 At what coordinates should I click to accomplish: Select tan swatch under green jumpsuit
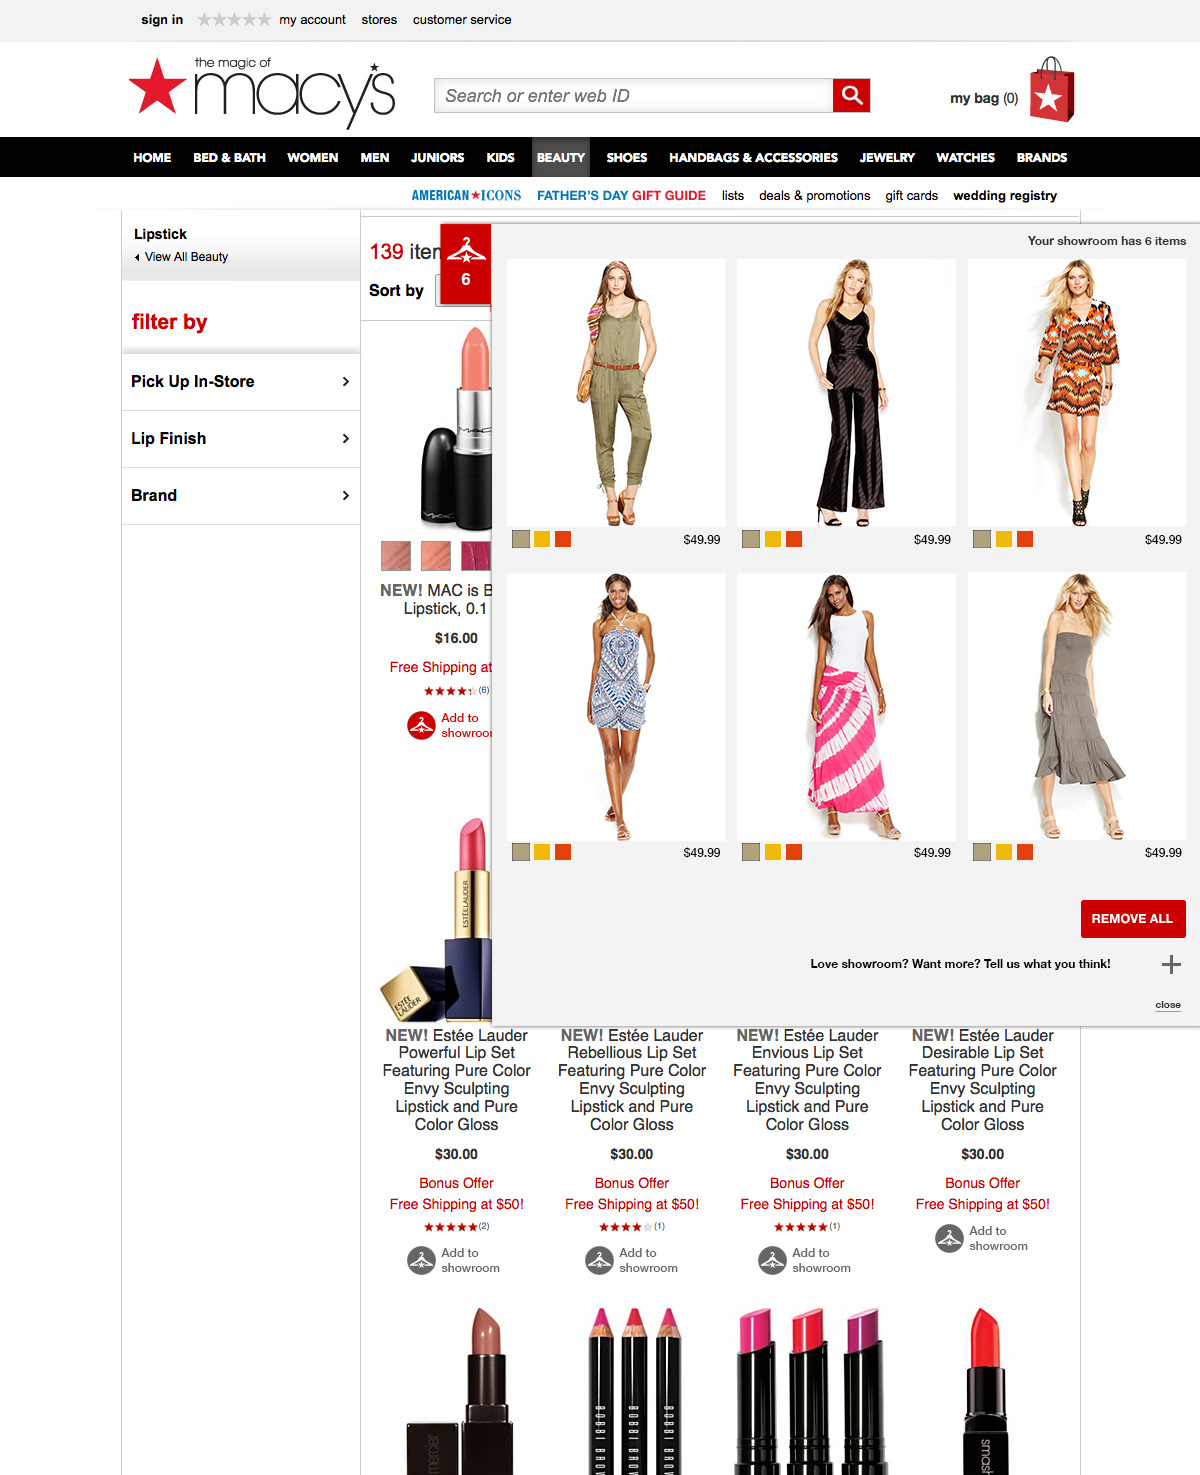(x=521, y=539)
